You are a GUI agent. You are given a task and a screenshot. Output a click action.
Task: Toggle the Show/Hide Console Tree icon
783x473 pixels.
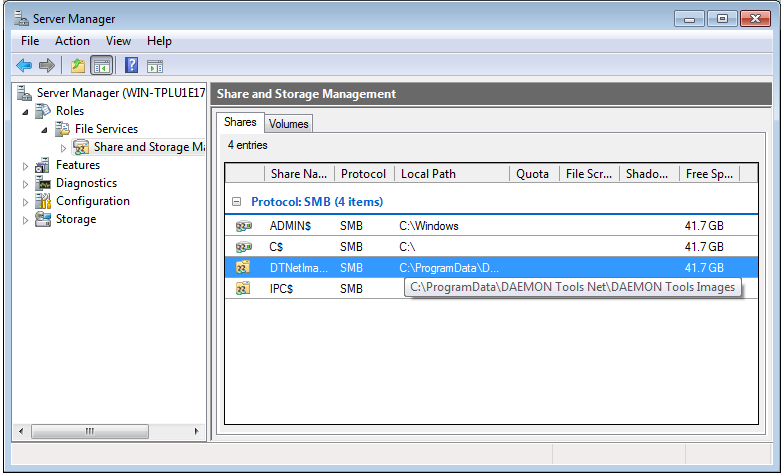coord(101,65)
